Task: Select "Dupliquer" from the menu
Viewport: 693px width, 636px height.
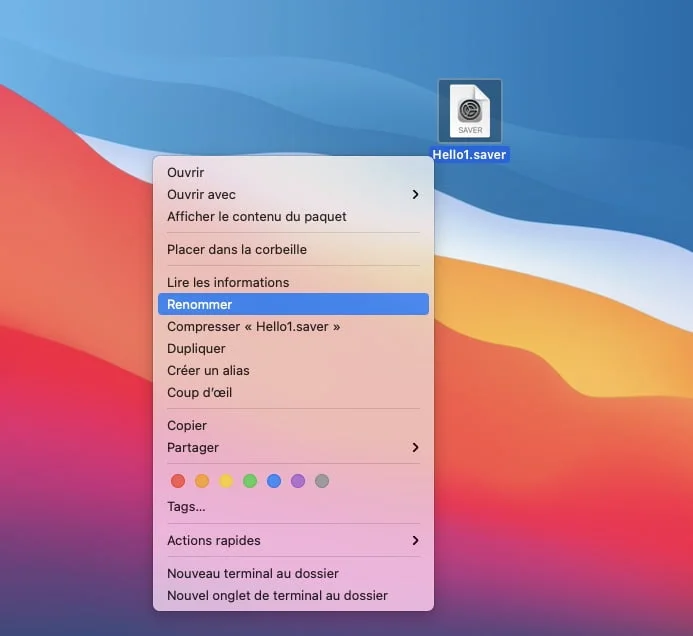Action: [x=197, y=349]
